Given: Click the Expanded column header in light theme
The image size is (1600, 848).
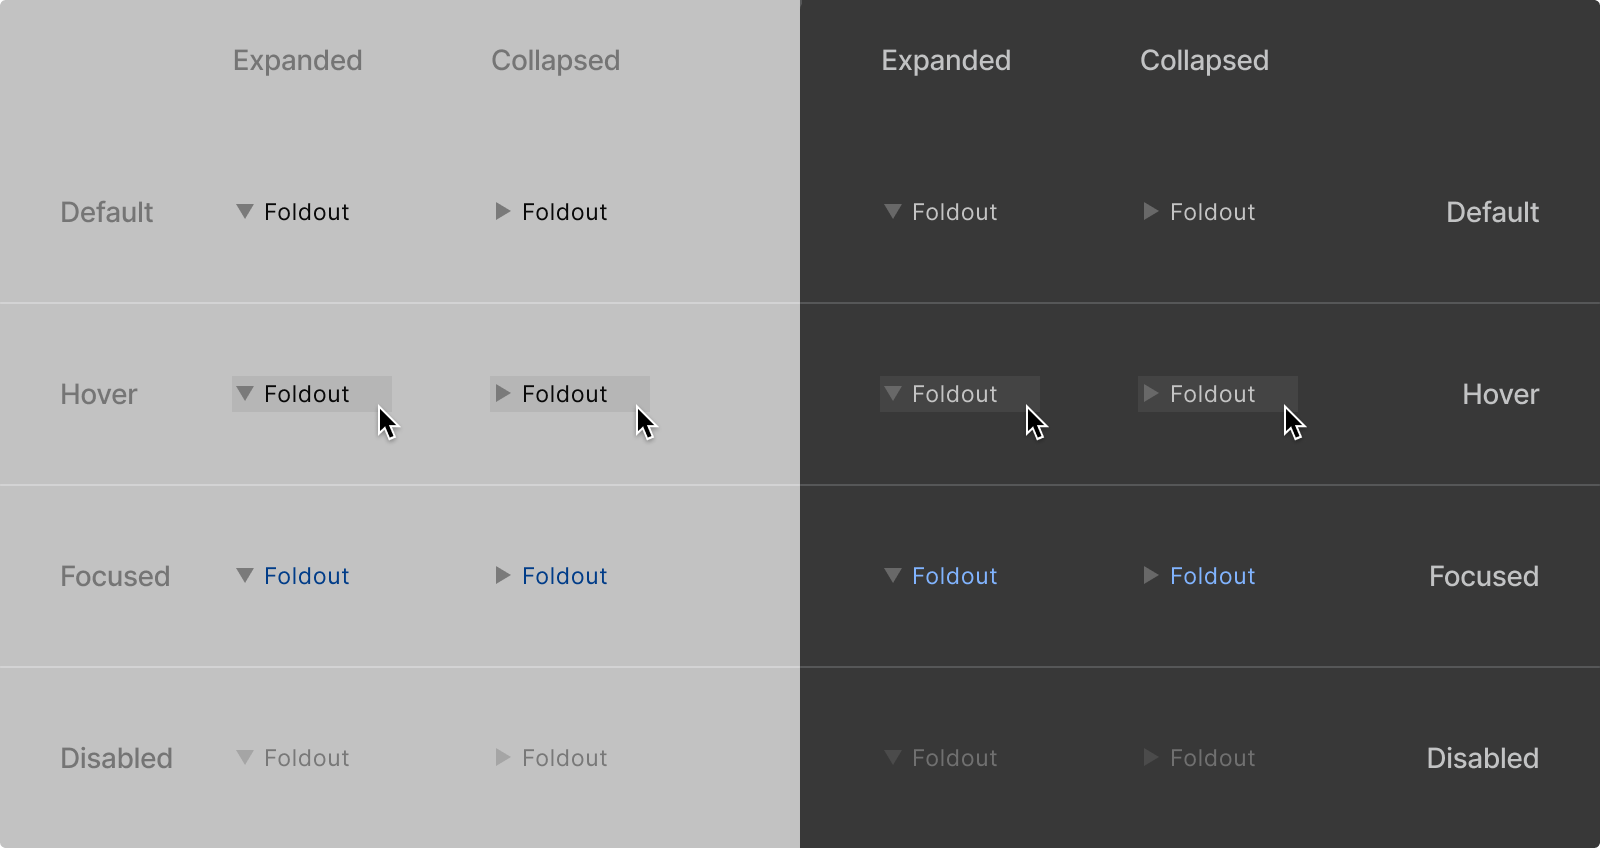Looking at the screenshot, I should pos(297,60).
